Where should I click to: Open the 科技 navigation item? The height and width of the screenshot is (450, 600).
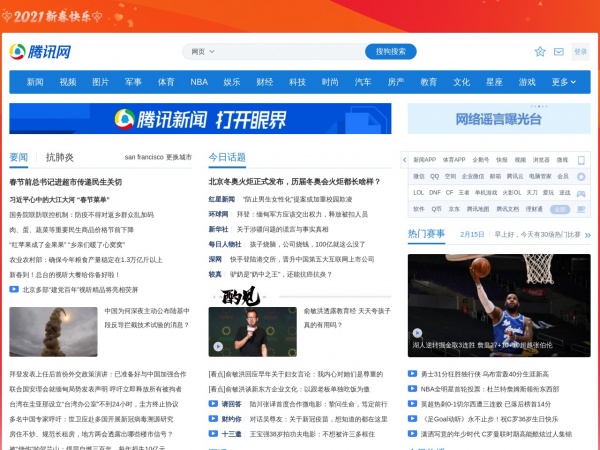[x=297, y=82]
